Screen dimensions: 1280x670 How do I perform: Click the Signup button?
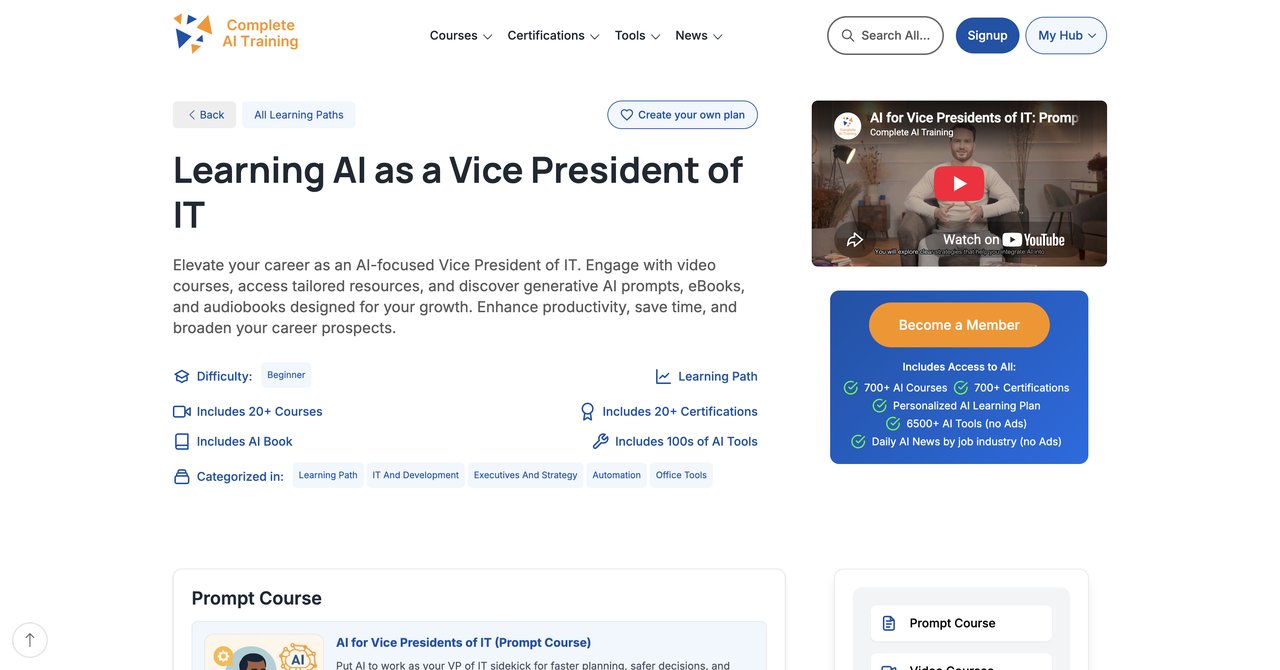(x=987, y=35)
